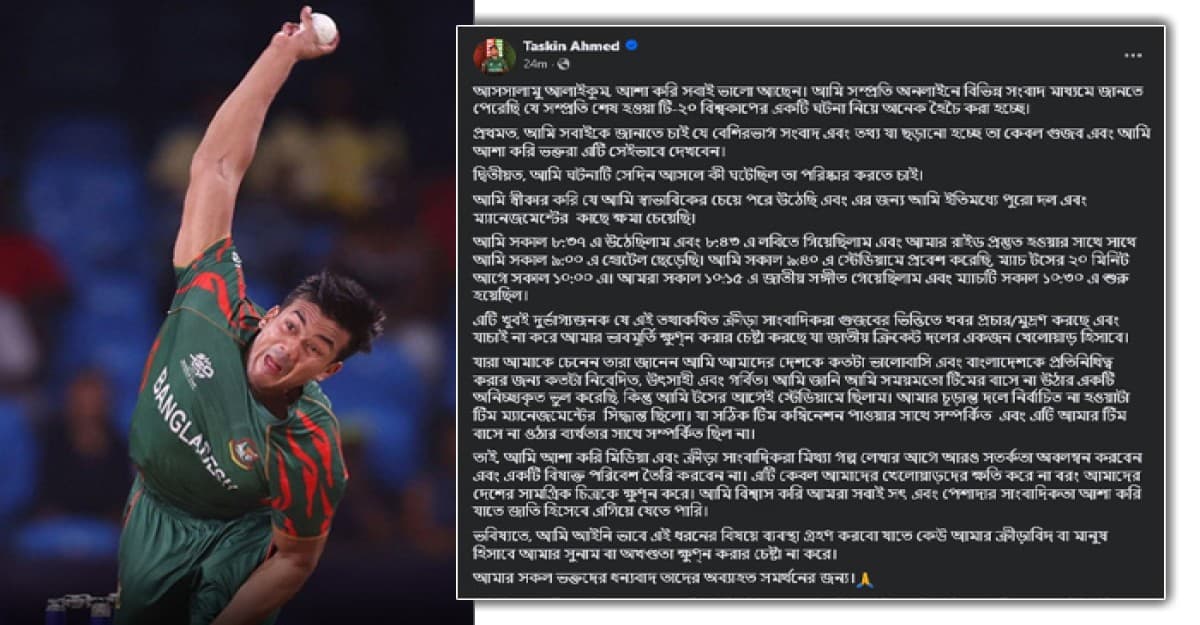Click the folded hands emoji in post

(864, 580)
